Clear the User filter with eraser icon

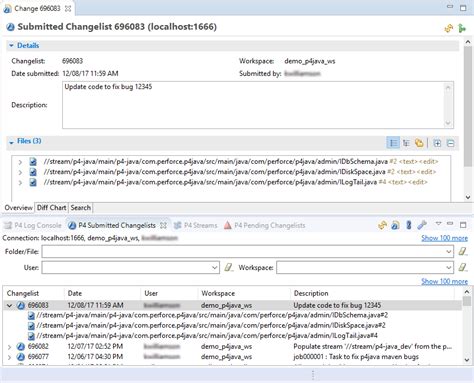229,267
